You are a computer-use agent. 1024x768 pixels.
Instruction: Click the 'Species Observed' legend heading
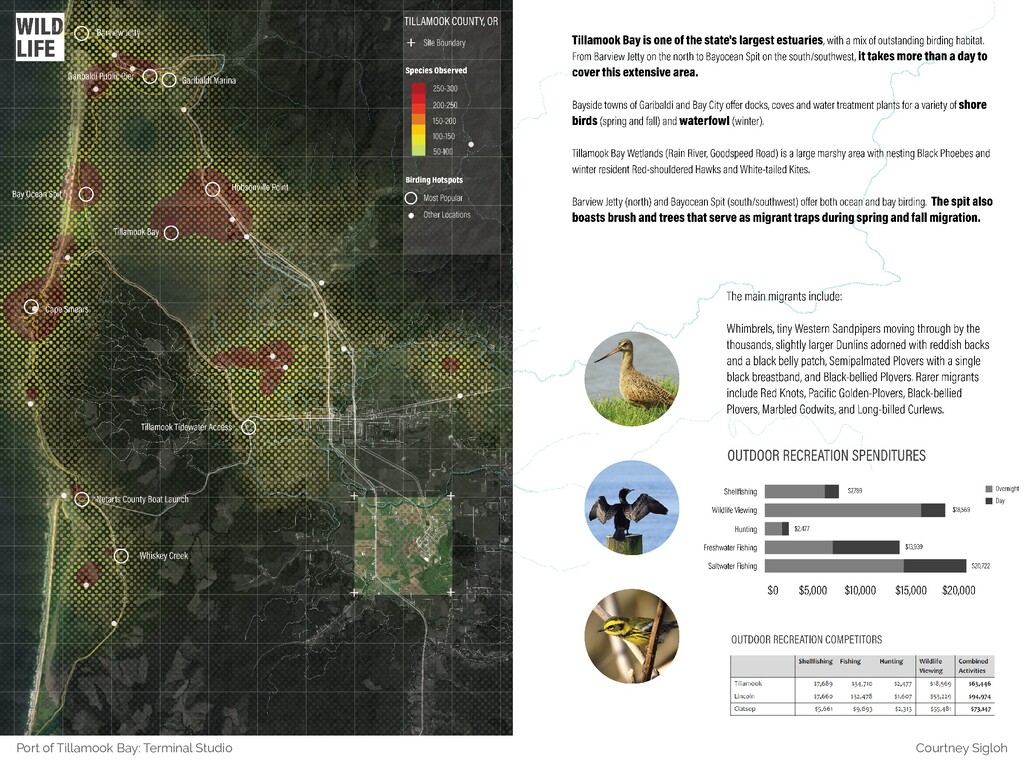point(436,71)
